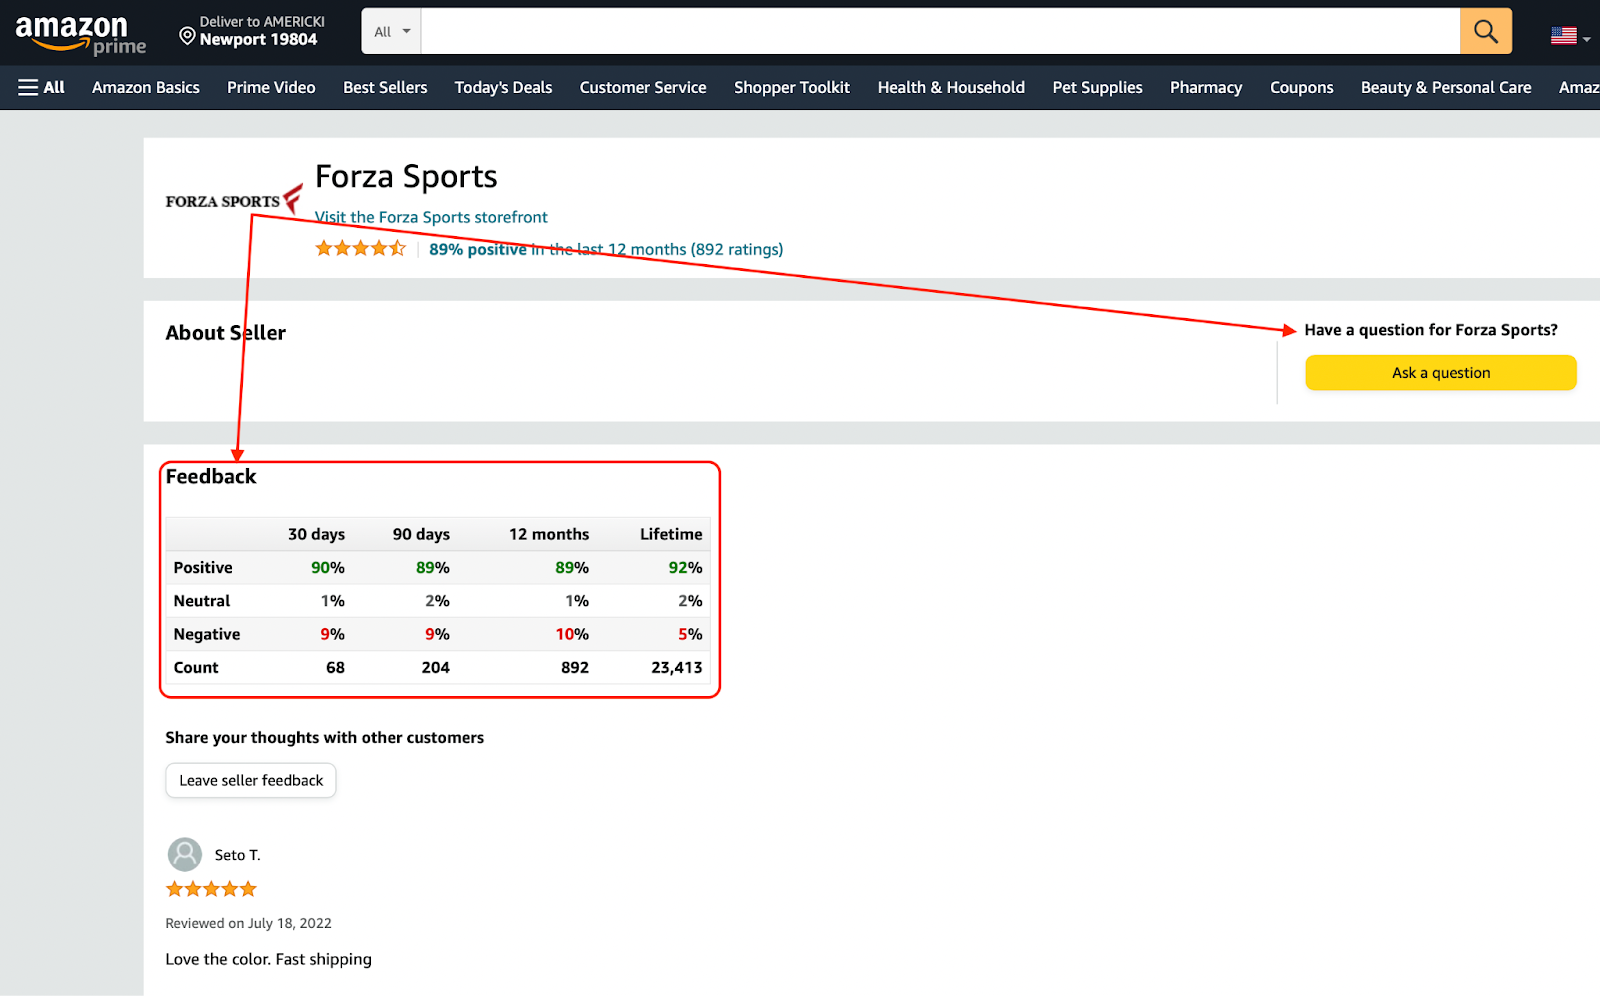The image size is (1600, 996).
Task: Click the 12 months count 892
Action: (x=575, y=667)
